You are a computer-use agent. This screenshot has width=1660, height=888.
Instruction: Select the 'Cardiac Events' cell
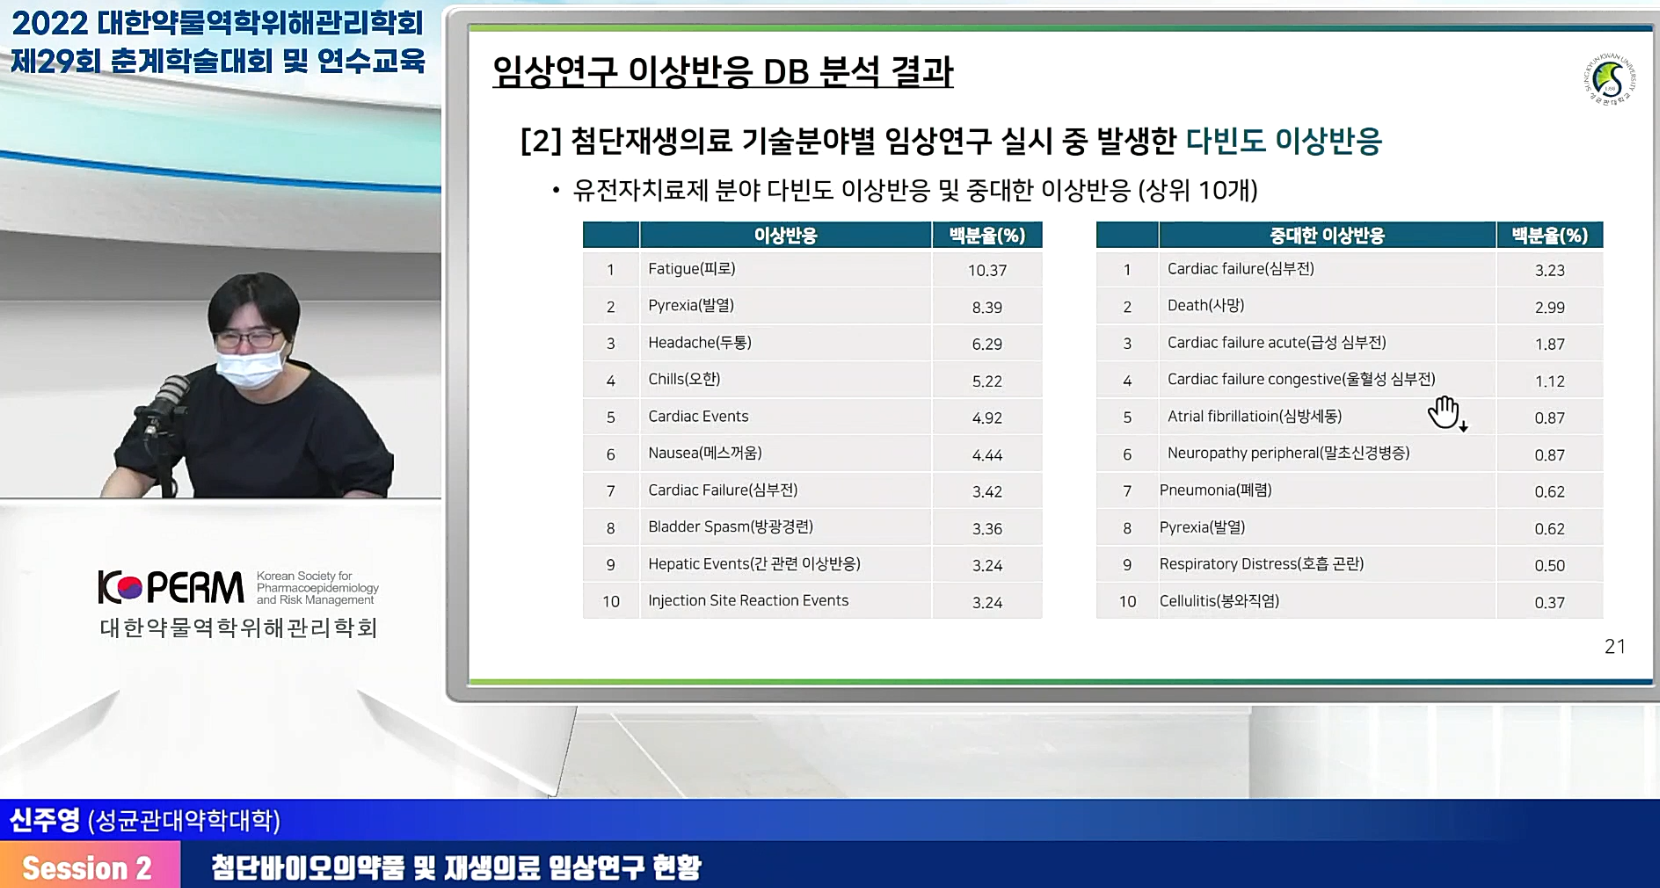tap(786, 417)
